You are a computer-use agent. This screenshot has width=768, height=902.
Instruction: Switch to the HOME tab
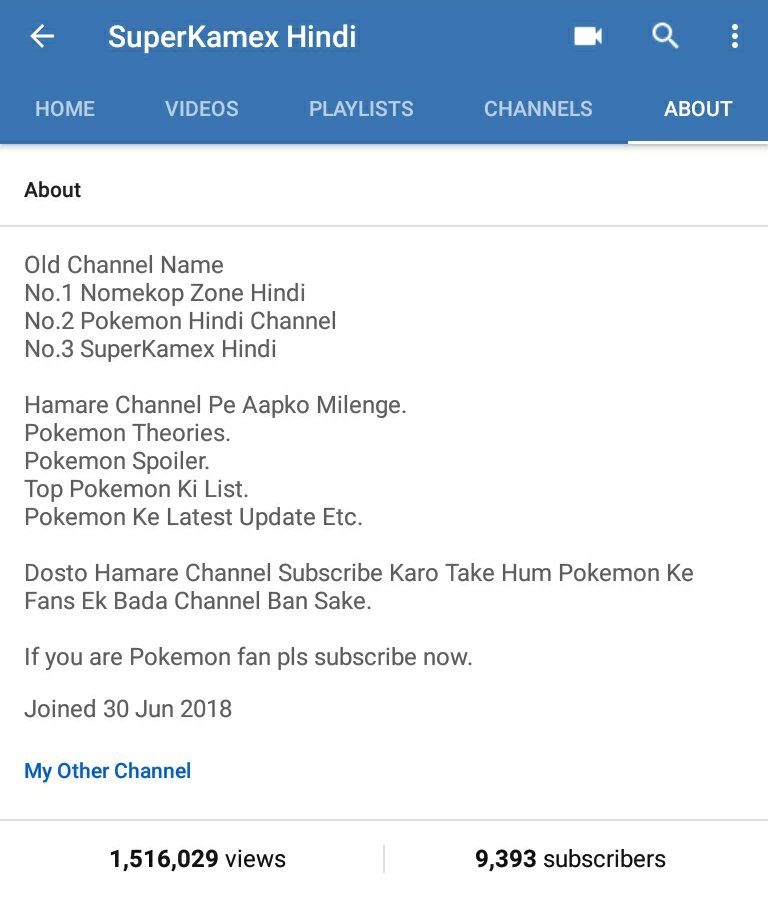click(65, 109)
